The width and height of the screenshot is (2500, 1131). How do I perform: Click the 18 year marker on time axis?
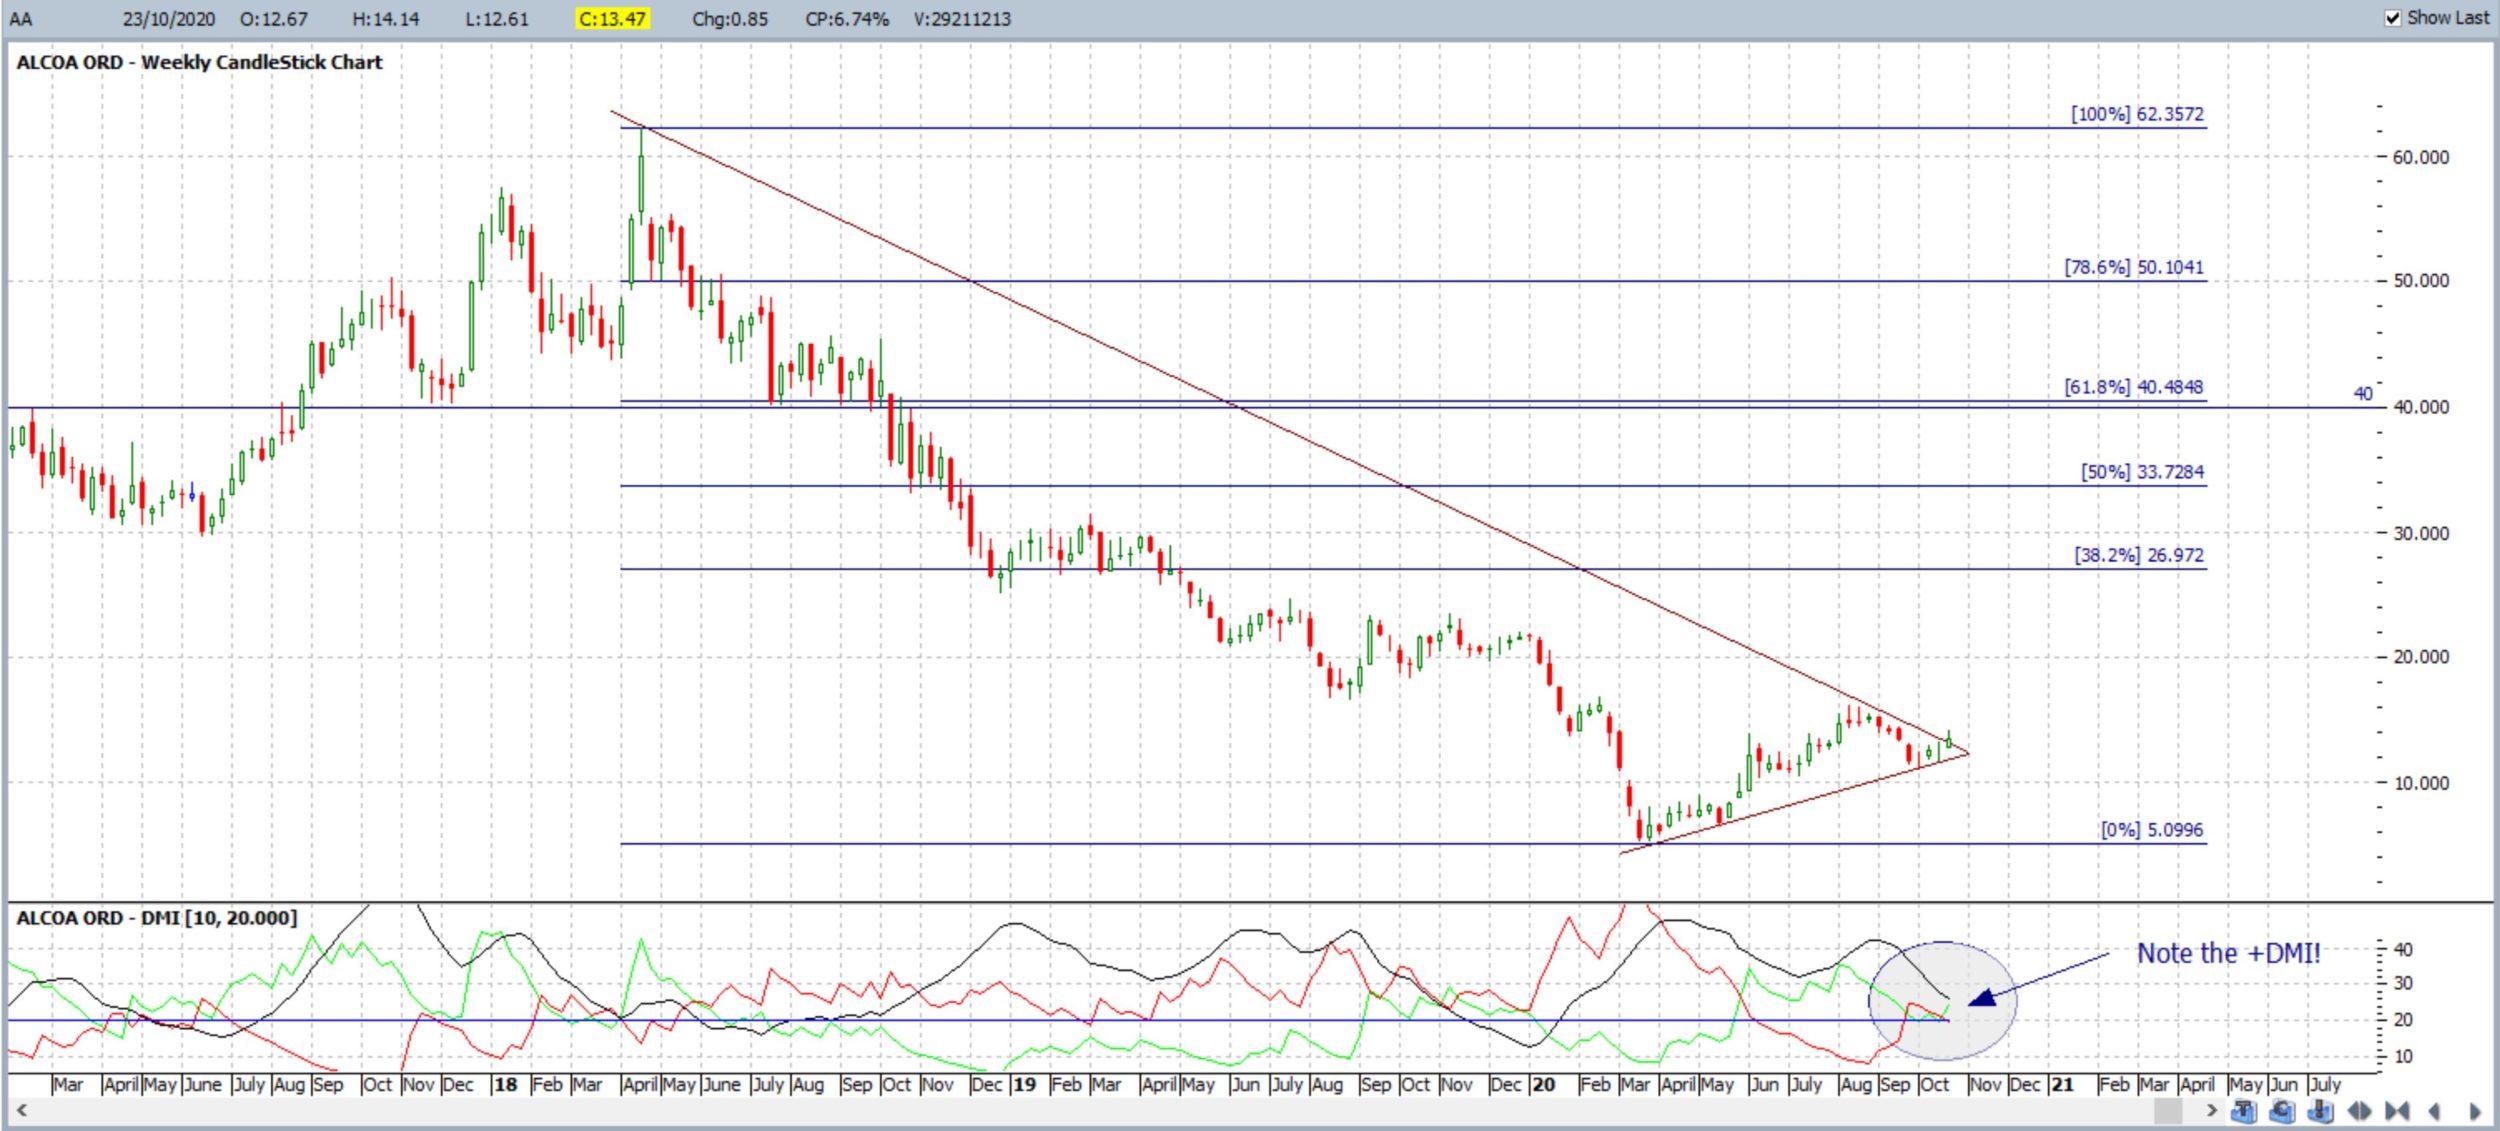(506, 1085)
